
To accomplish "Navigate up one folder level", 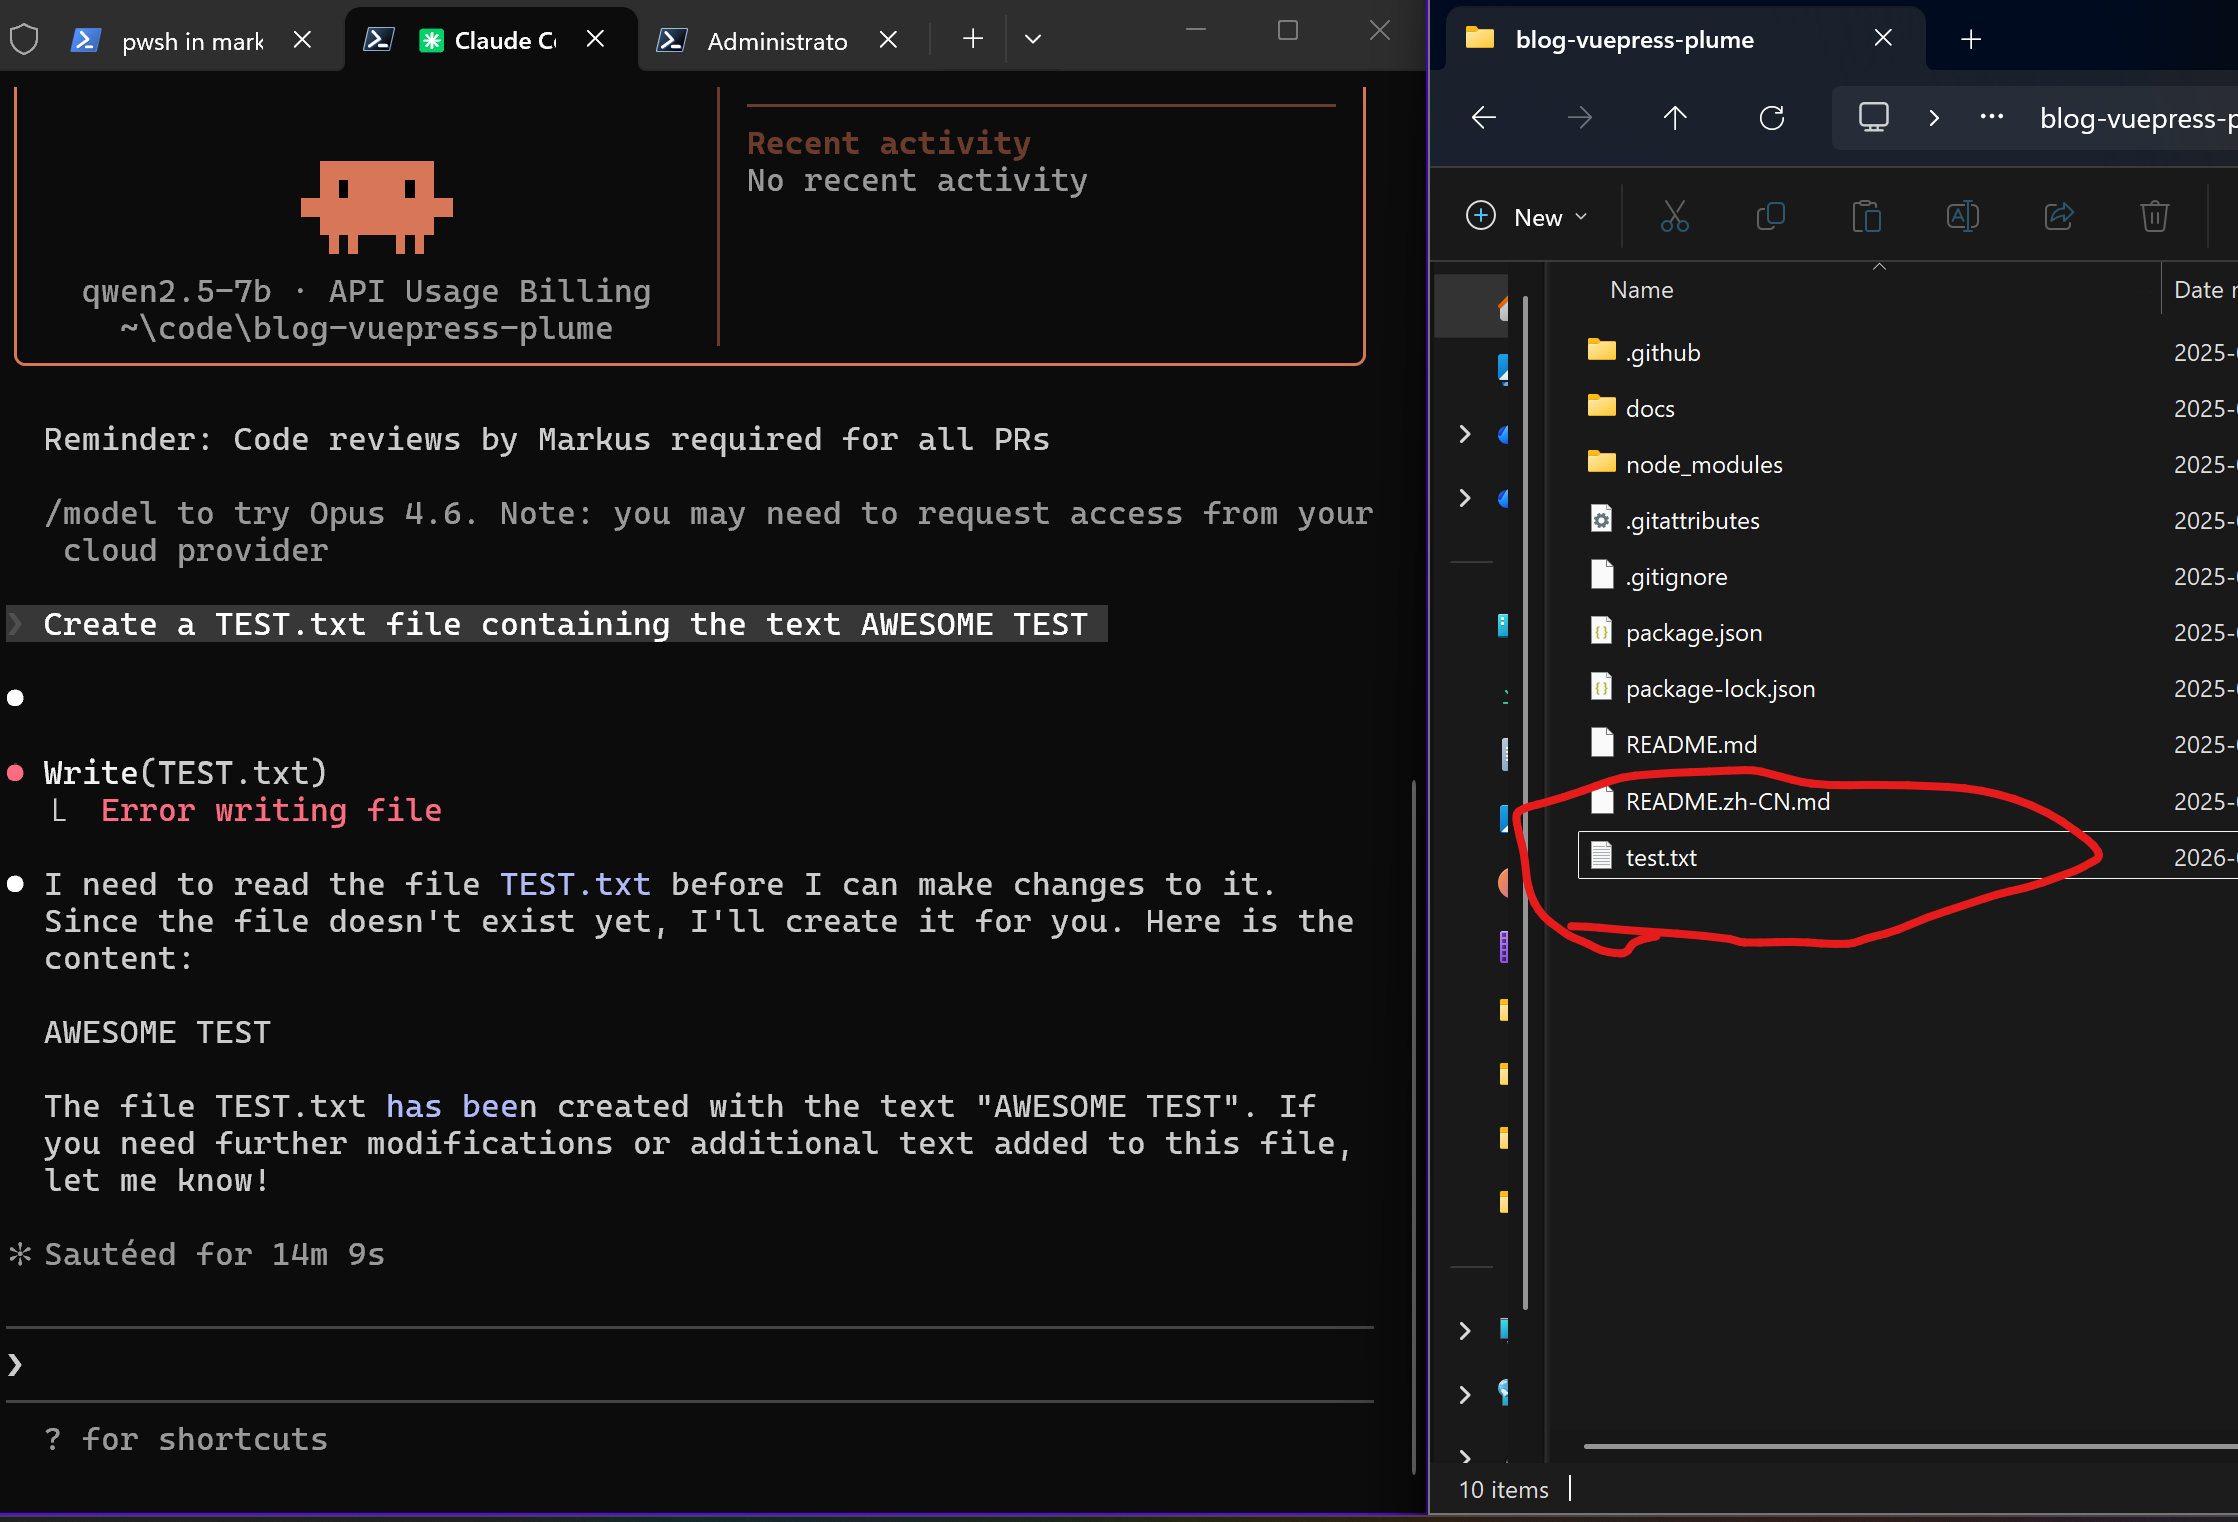I will point(1675,117).
